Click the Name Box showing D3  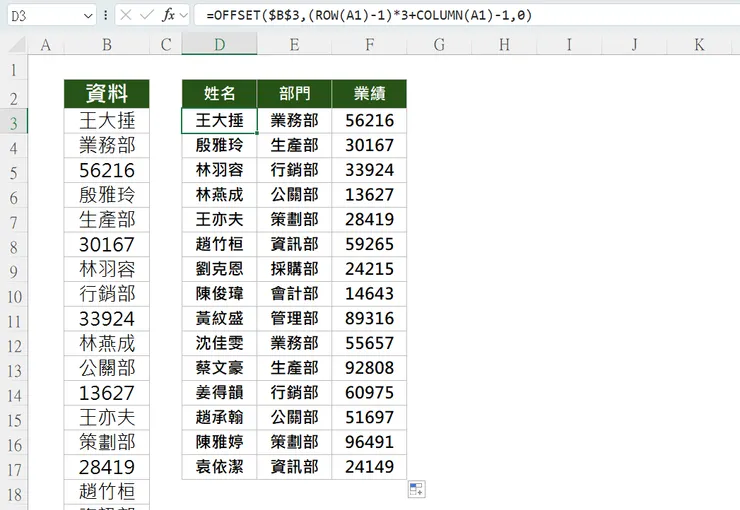(x=45, y=16)
